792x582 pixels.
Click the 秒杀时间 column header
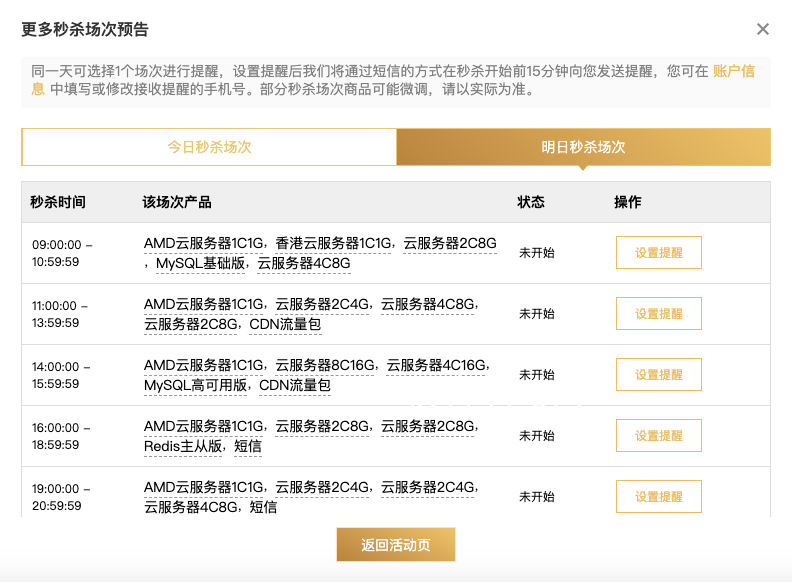coord(58,202)
